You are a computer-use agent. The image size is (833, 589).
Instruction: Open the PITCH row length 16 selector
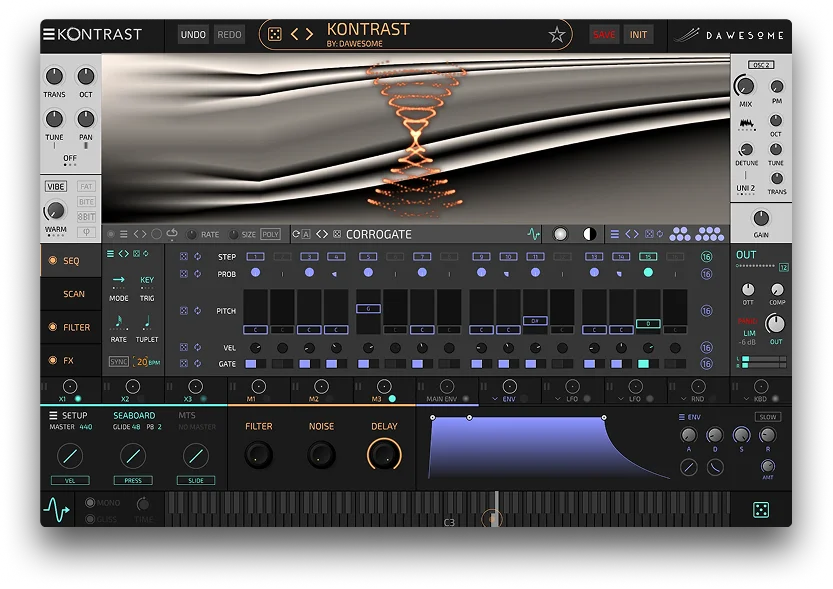(706, 311)
